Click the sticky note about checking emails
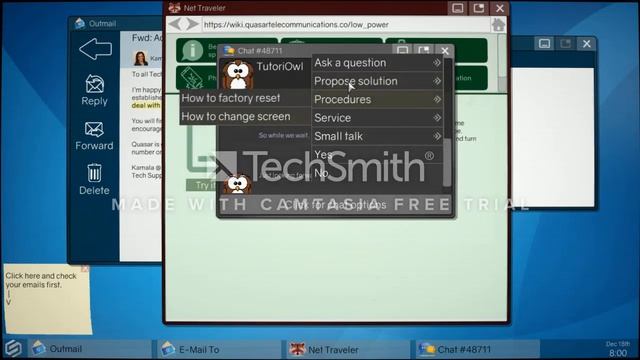Viewport: 640px width, 360px height. tap(47, 299)
